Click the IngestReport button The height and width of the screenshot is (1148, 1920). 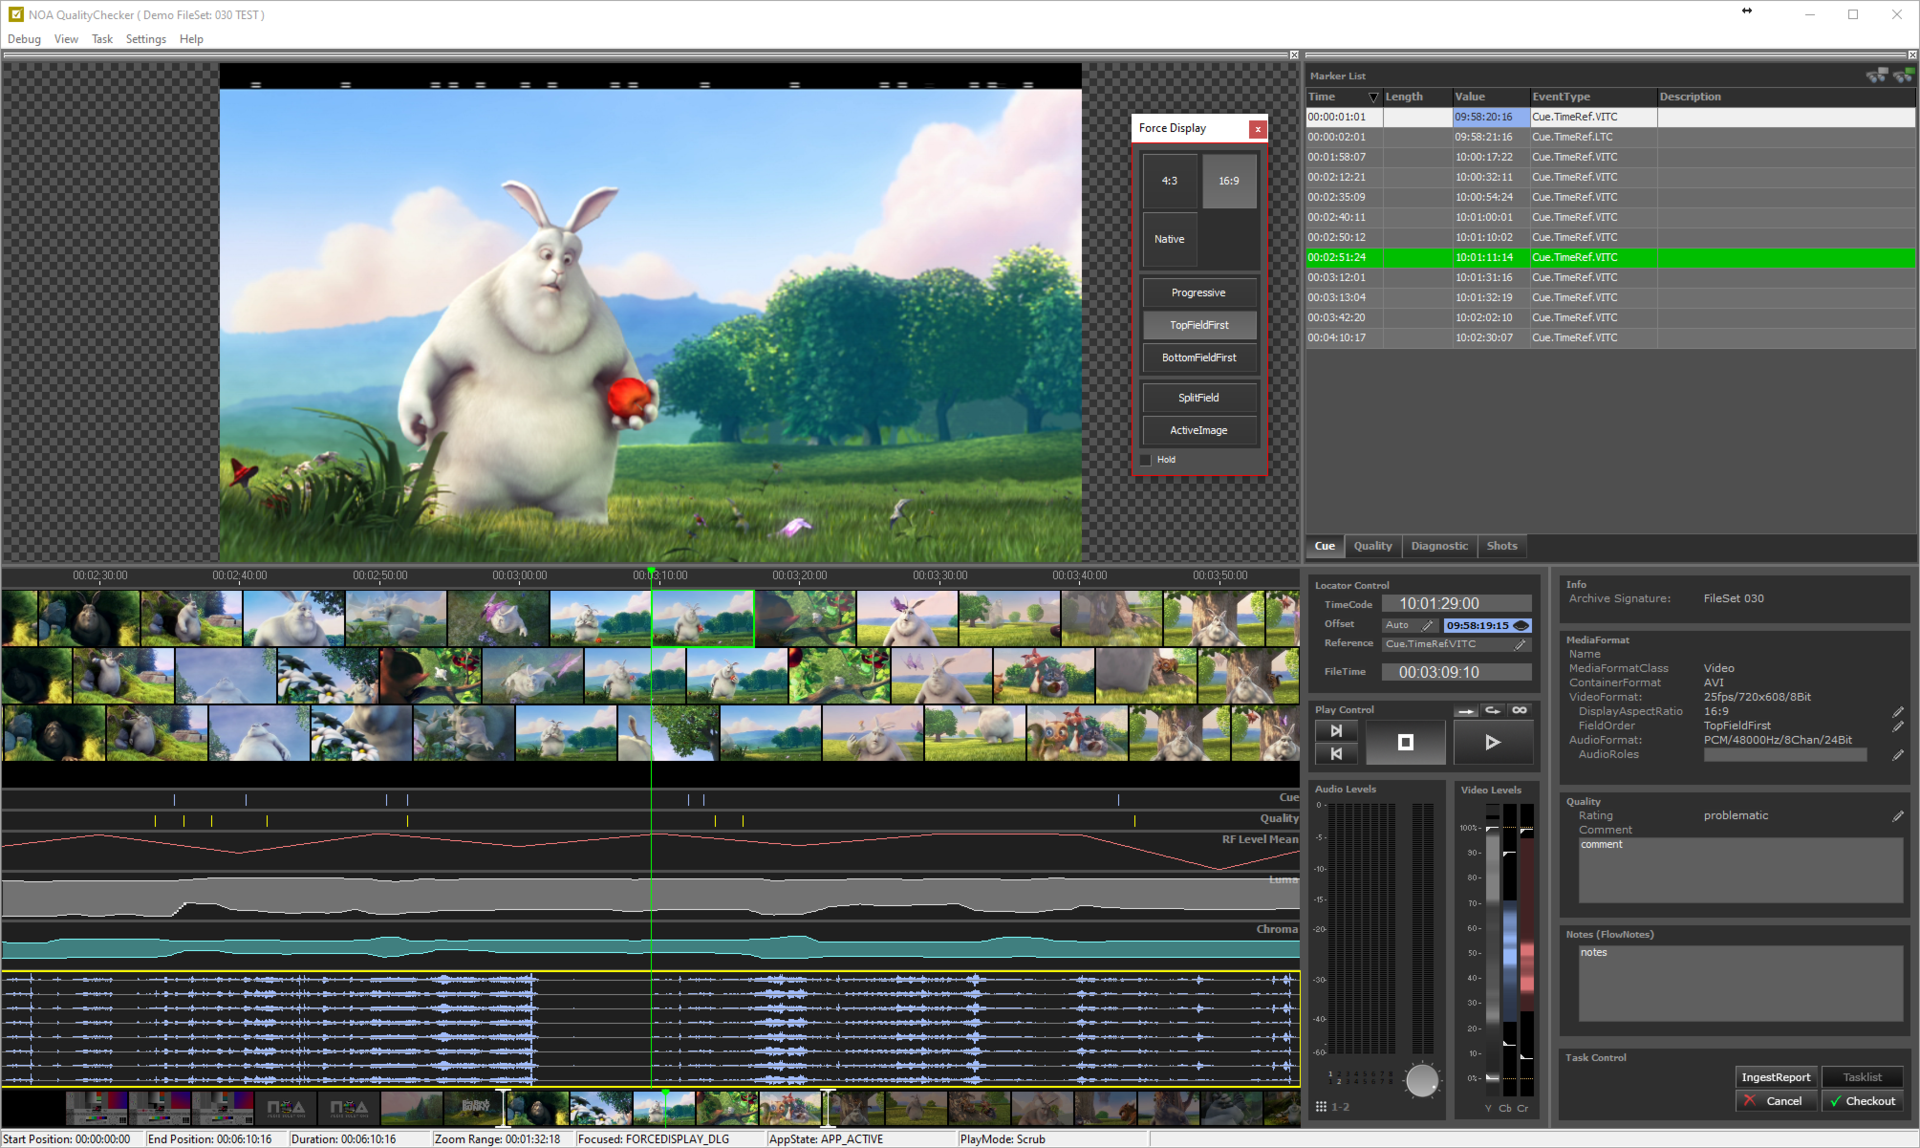coord(1776,1077)
